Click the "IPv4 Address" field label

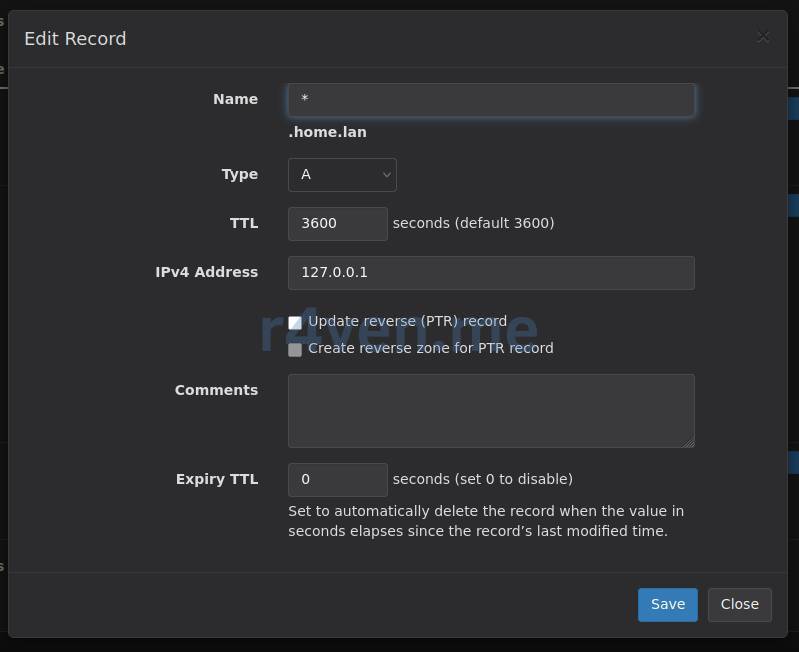tap(206, 272)
